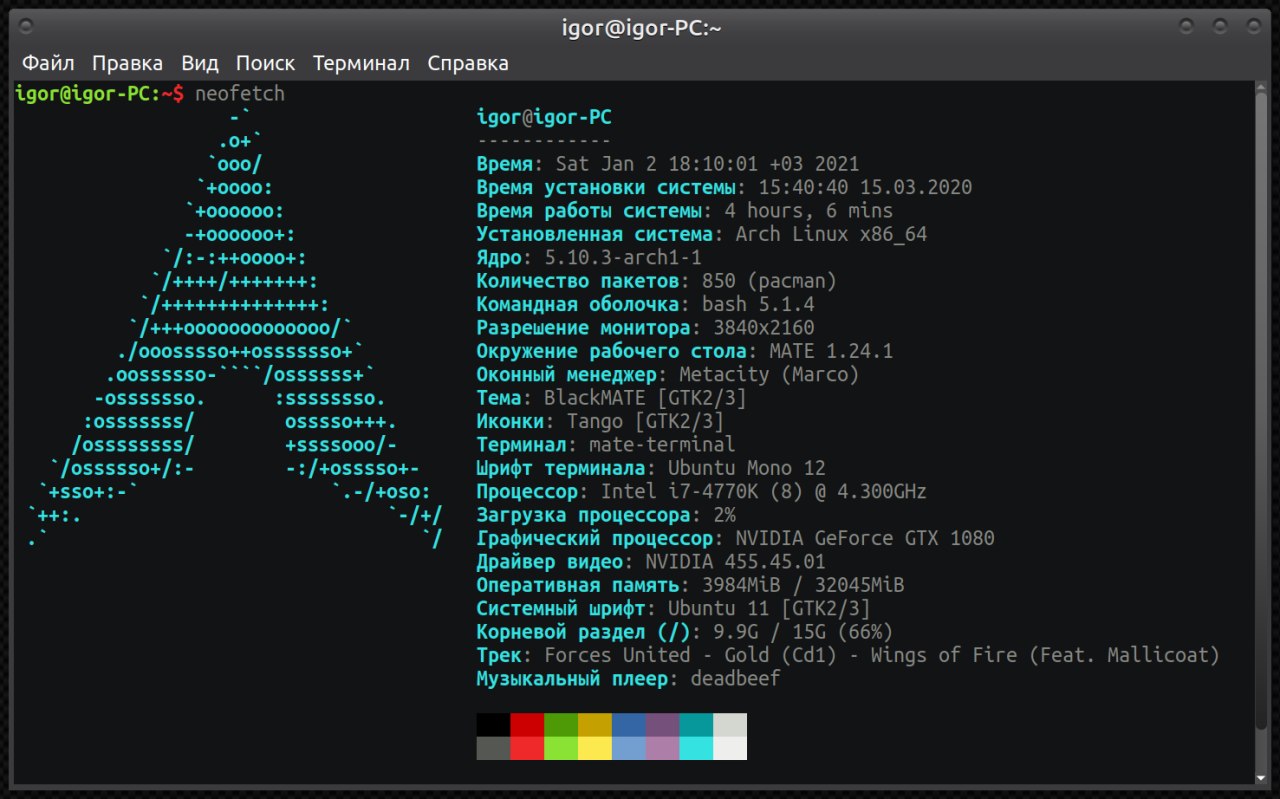Click the window title 'igor@igor-PC:~'

pos(642,27)
